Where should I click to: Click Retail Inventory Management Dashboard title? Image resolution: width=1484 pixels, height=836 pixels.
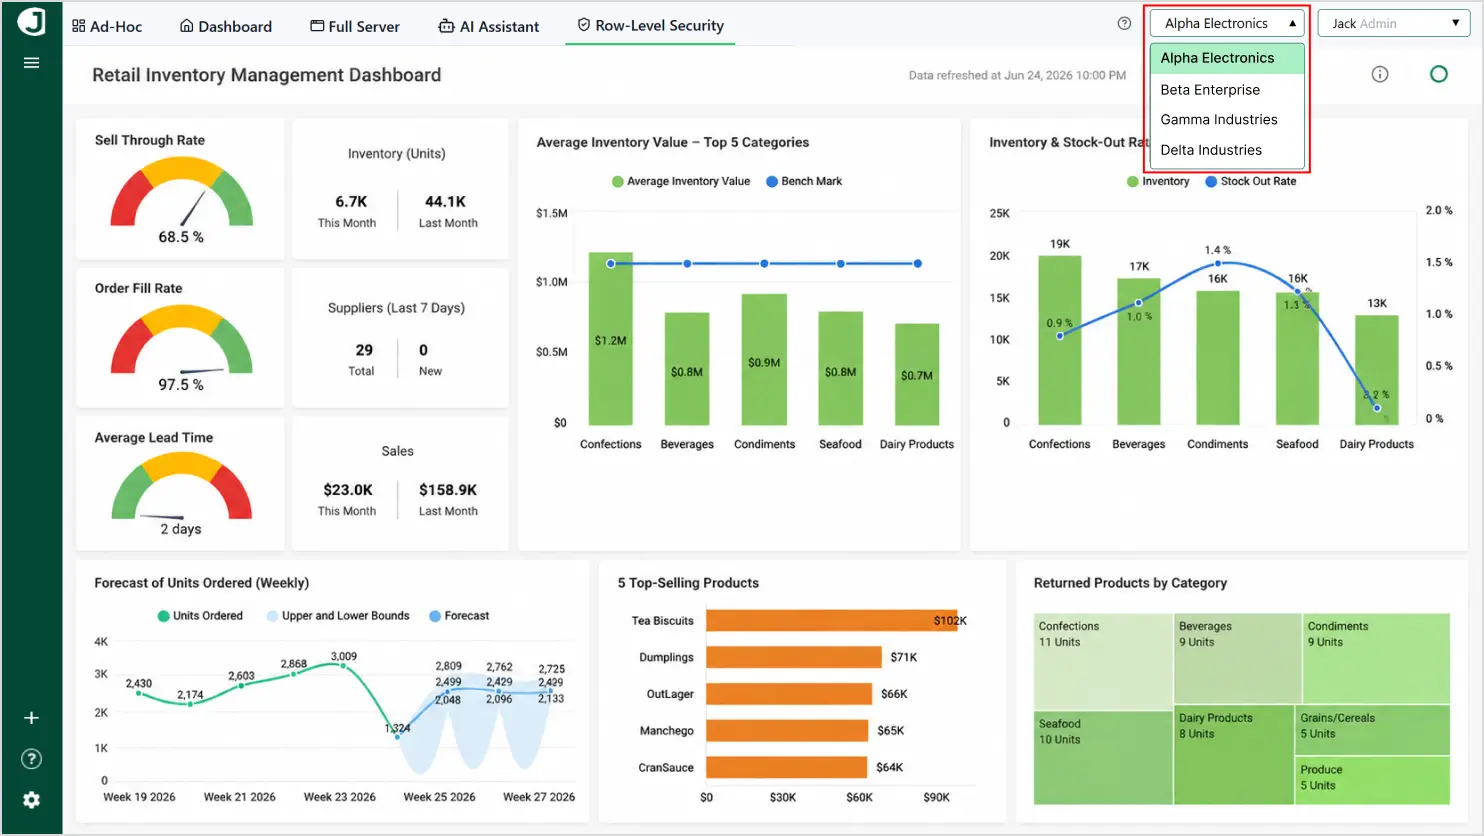(x=267, y=75)
